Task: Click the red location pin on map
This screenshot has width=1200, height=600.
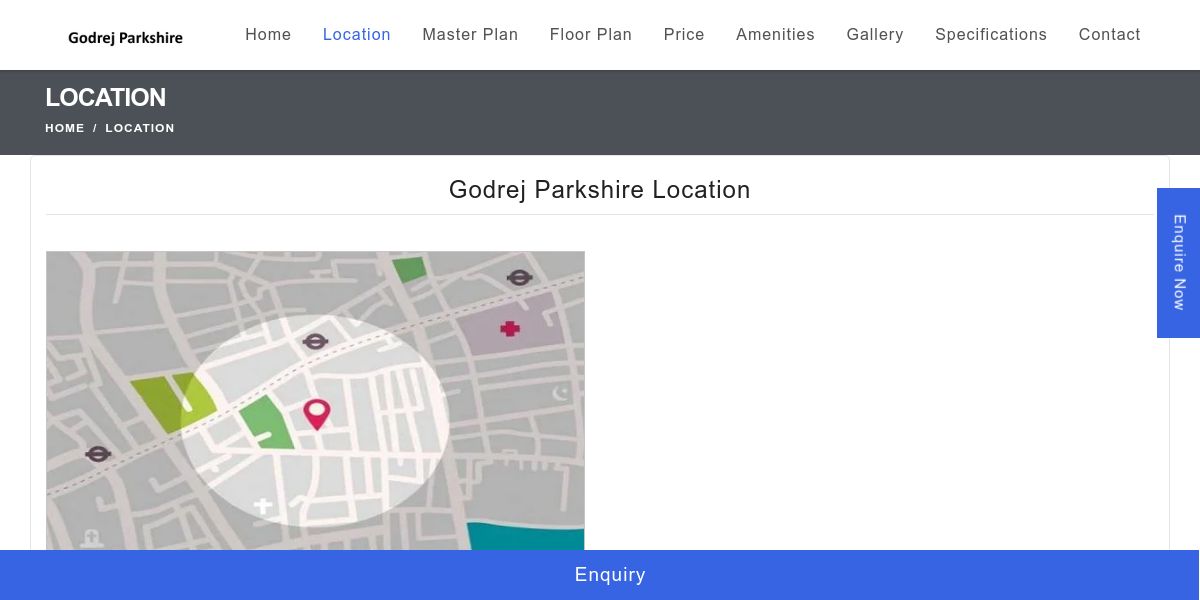Action: point(317,414)
